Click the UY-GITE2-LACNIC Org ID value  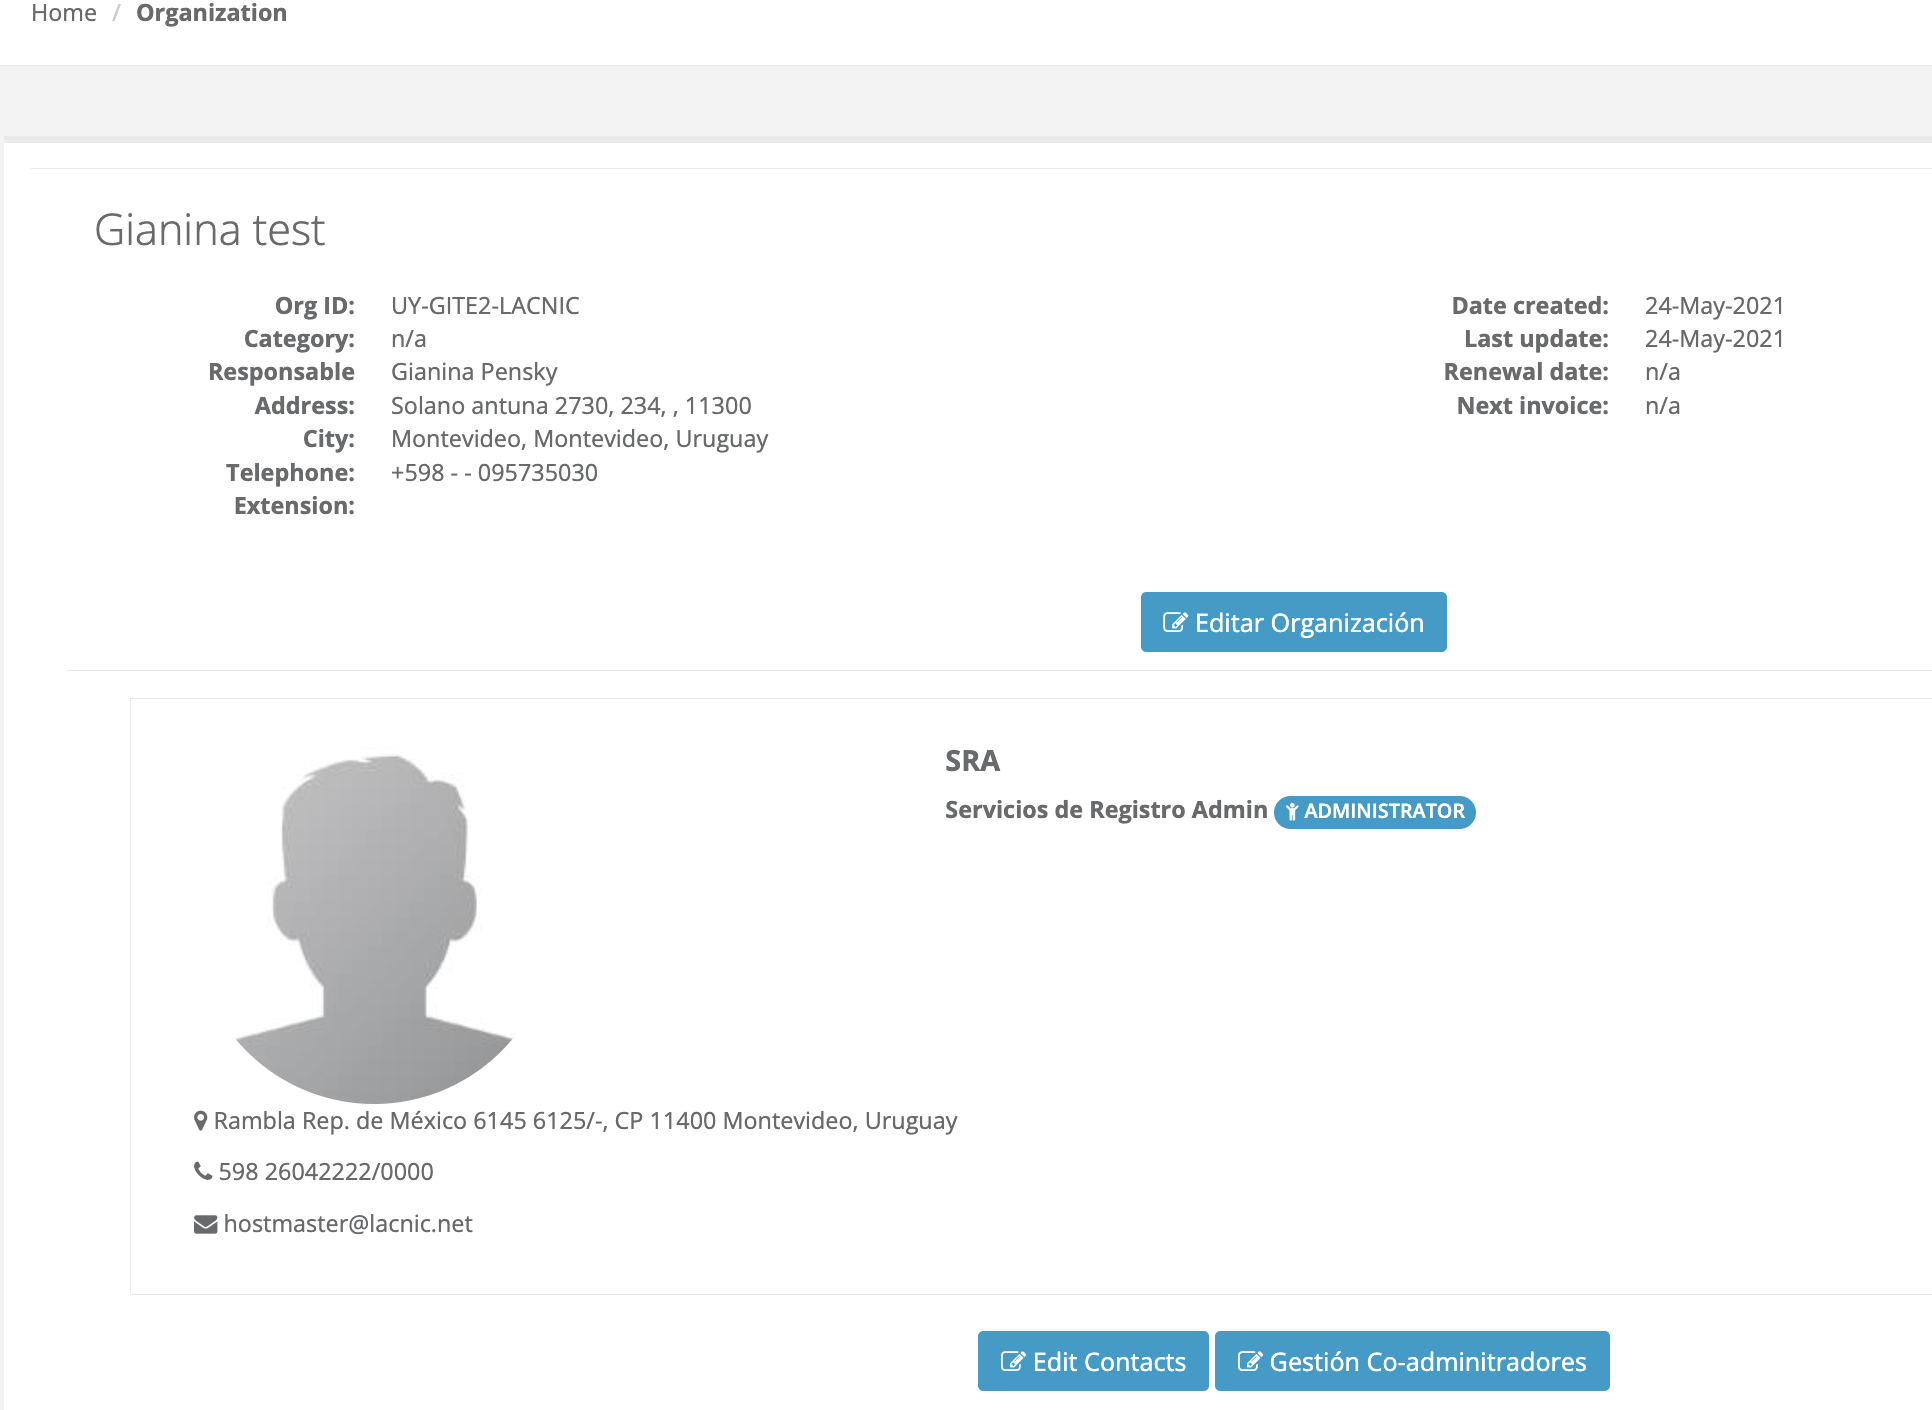coord(485,306)
